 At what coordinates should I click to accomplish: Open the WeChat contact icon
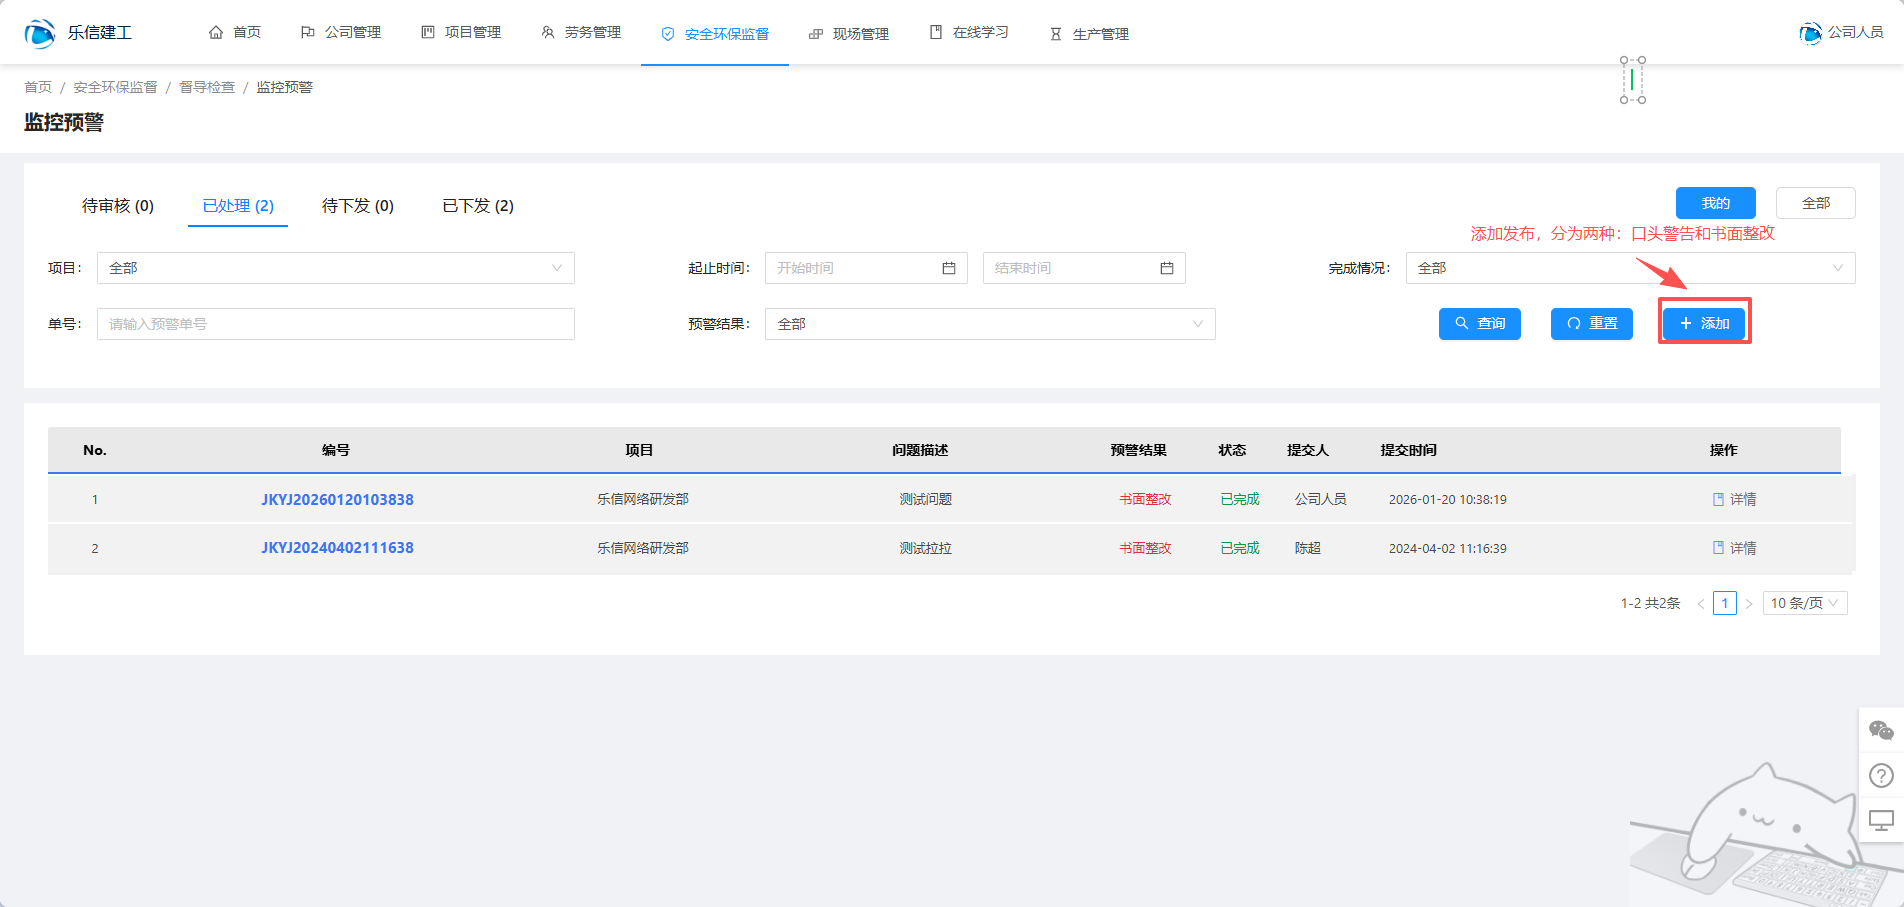[1881, 731]
